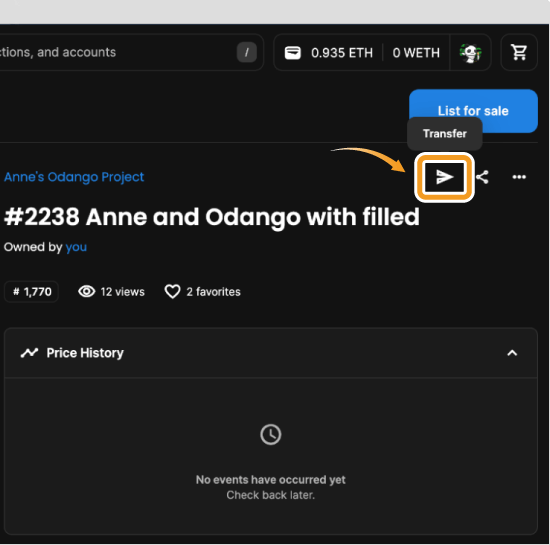
Task: Collapse the Price History panel chevron
Action: tap(512, 353)
